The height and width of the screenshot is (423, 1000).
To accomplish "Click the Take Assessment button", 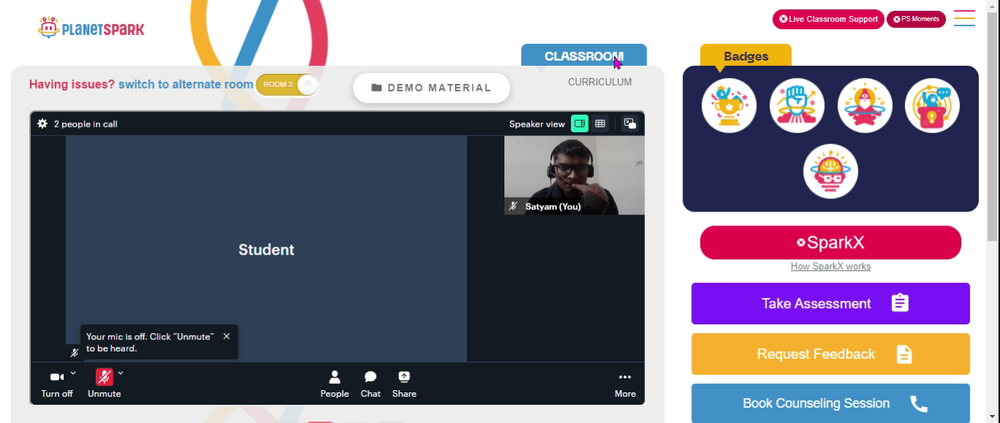I will click(x=830, y=304).
